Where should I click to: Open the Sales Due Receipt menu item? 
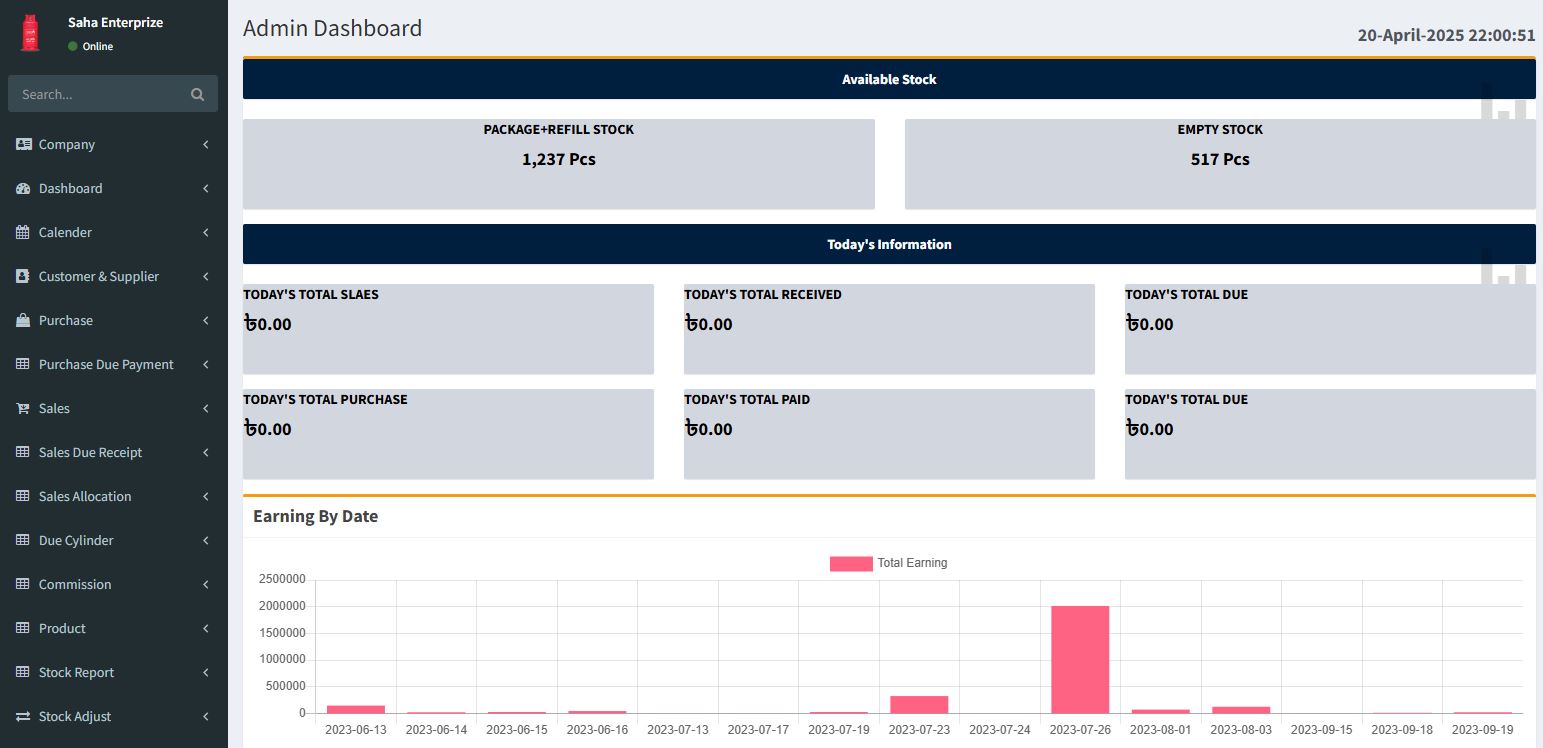(x=114, y=452)
